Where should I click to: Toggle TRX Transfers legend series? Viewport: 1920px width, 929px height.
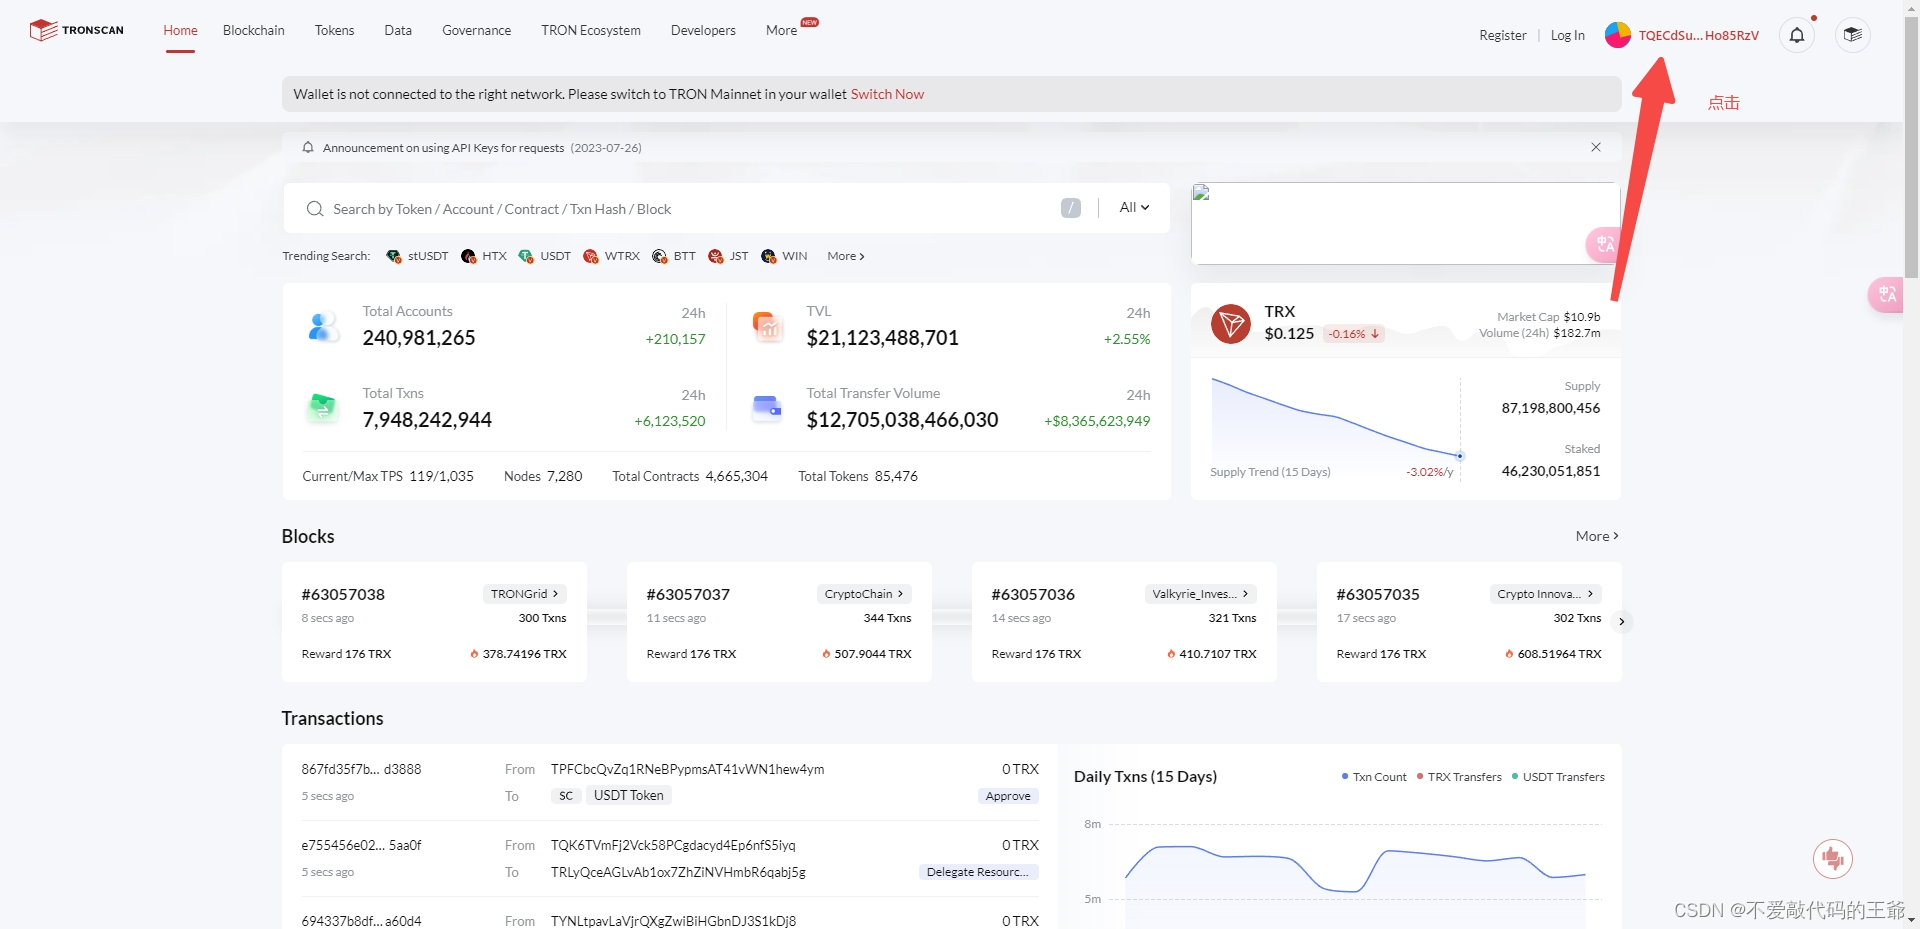(x=1459, y=777)
